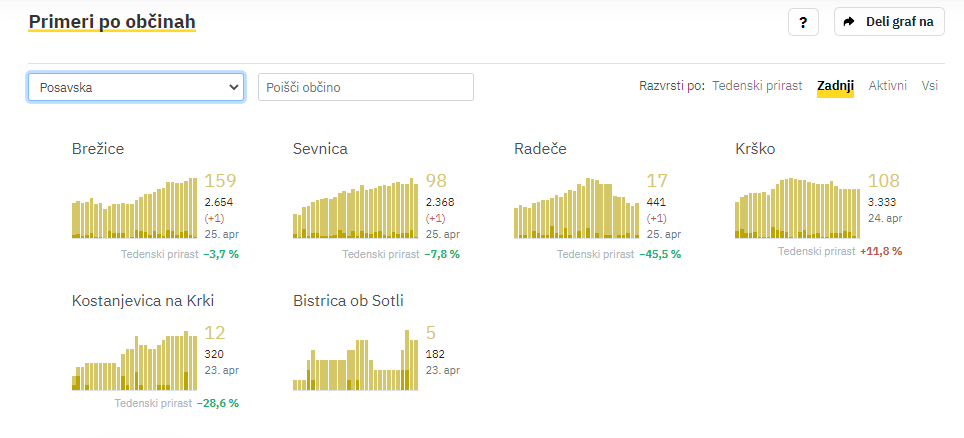The image size is (964, 438).
Task: Sort by Tedenski prirast
Action: tap(757, 86)
